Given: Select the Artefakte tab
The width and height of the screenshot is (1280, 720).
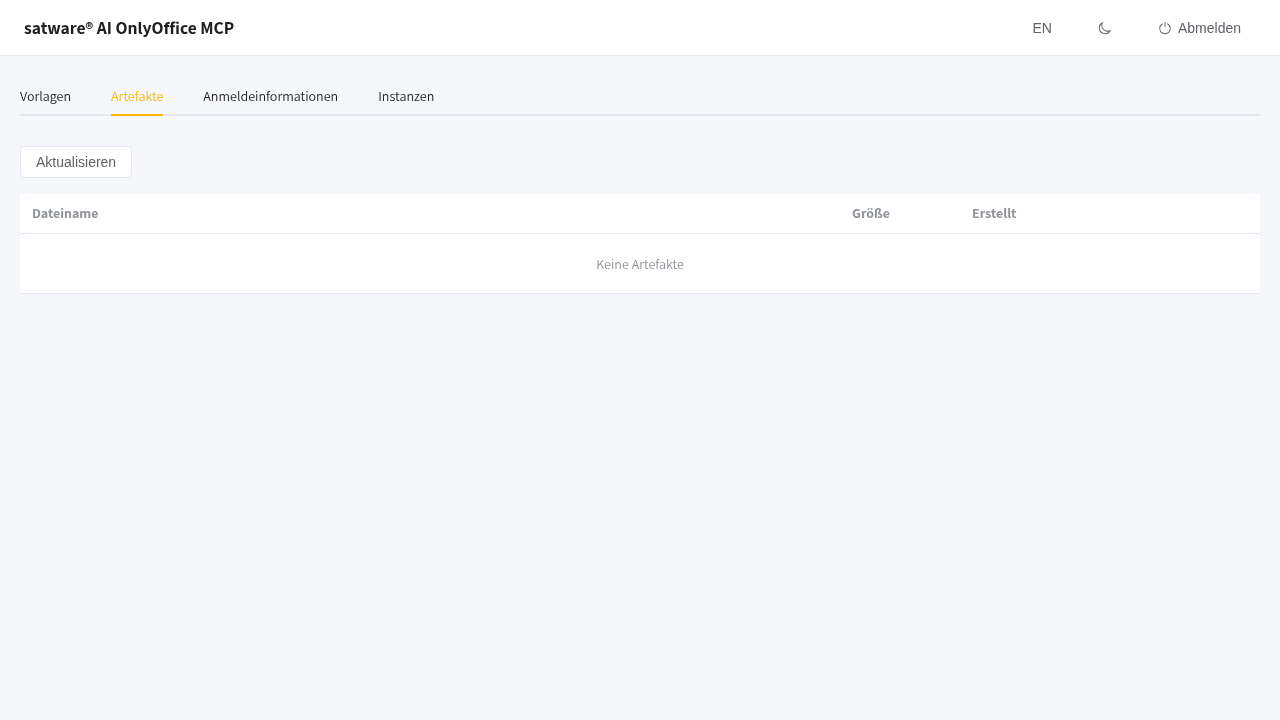Looking at the screenshot, I should [x=137, y=96].
